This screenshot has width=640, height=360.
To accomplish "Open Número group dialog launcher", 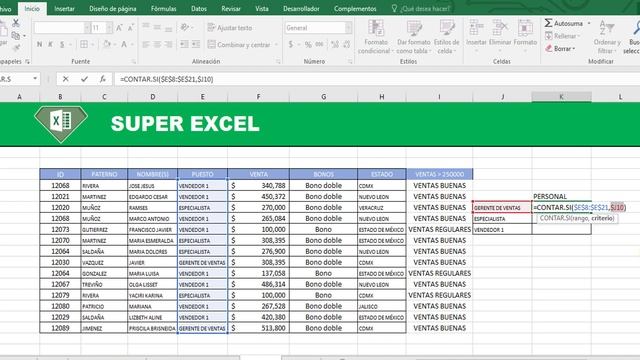I will pyautogui.click(x=350, y=62).
